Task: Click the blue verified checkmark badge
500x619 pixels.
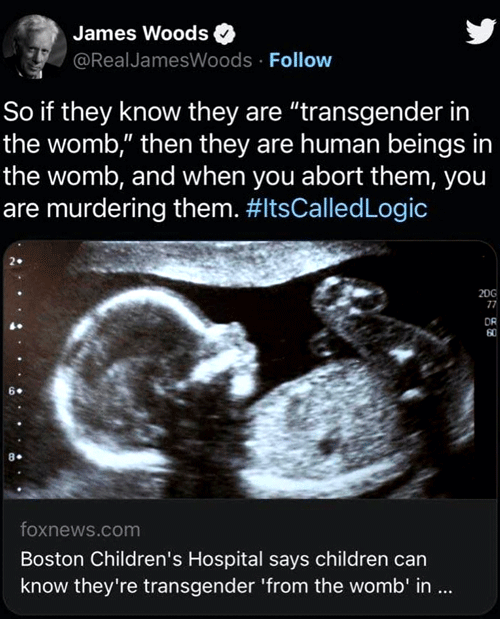Action: pos(225,35)
